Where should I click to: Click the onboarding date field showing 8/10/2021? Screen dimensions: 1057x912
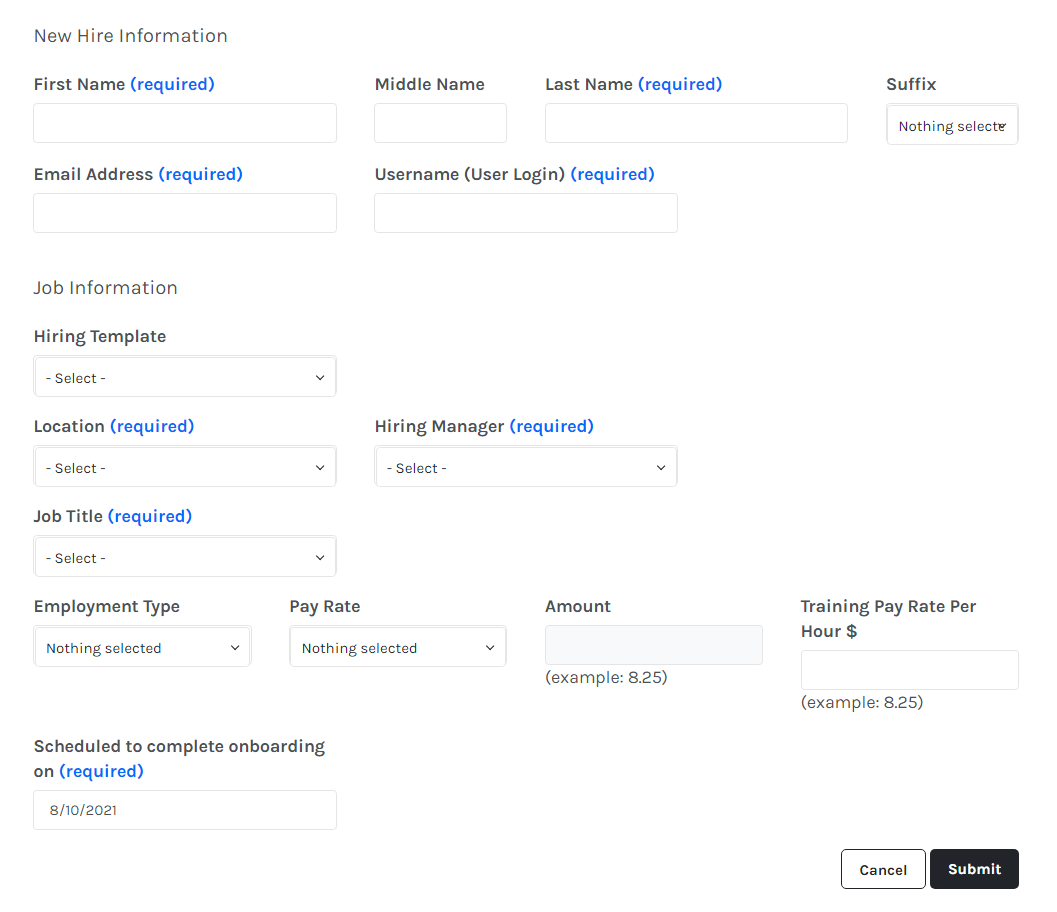click(x=185, y=810)
